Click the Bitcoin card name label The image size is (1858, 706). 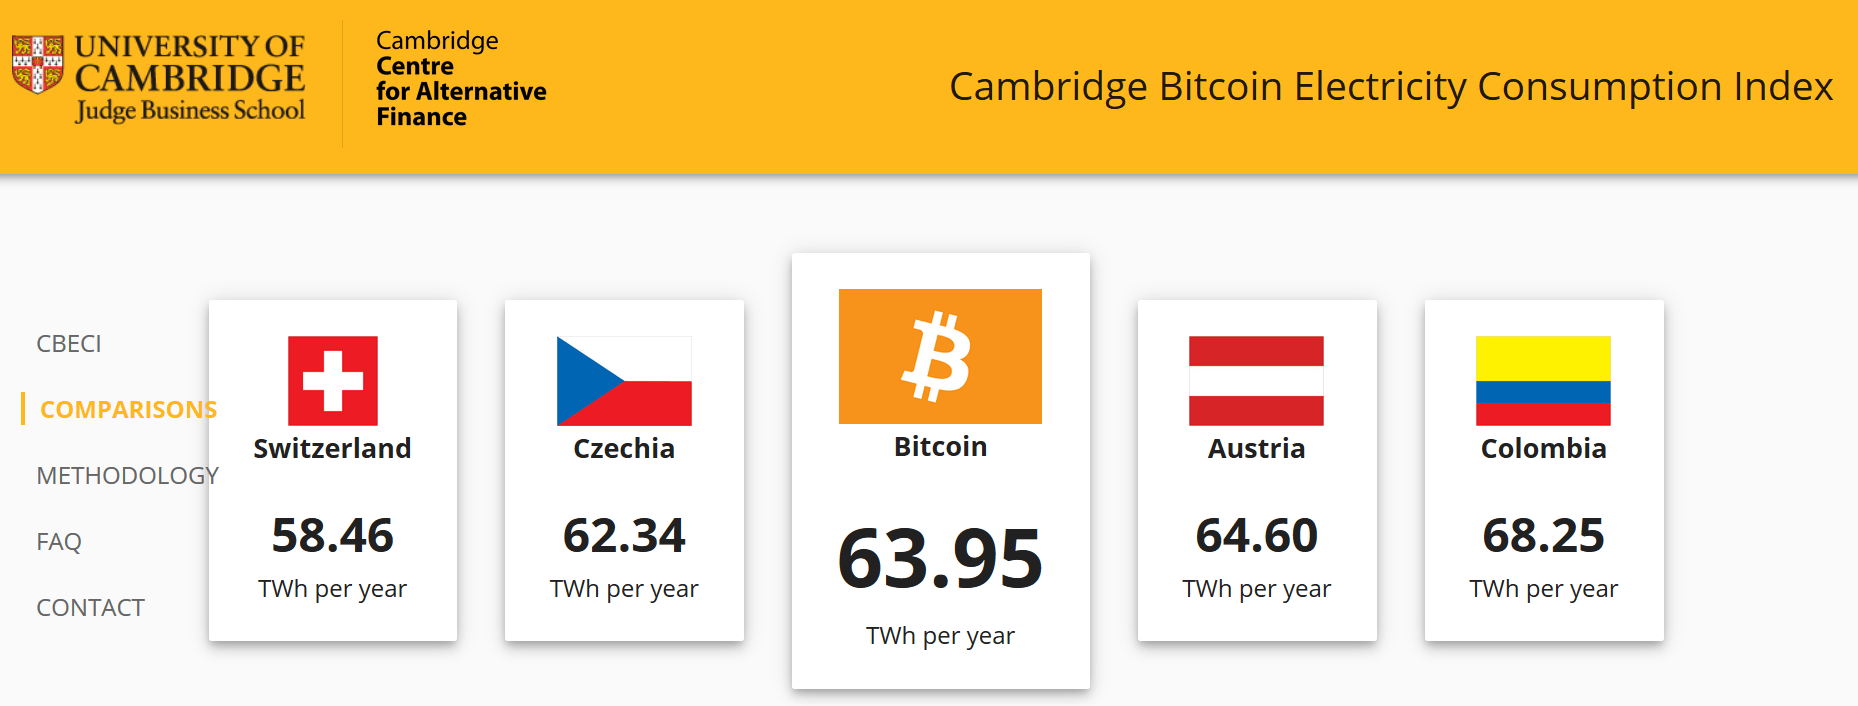[940, 447]
